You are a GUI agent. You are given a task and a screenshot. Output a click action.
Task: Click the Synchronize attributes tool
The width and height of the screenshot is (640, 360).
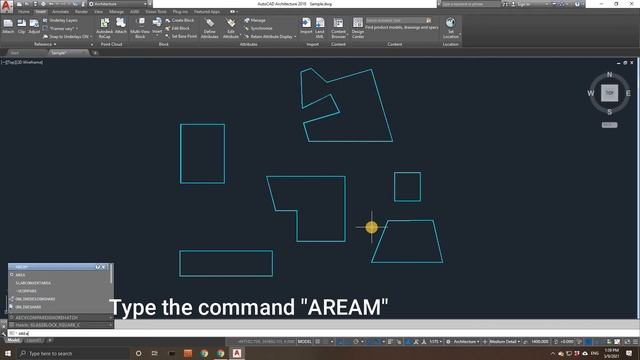click(258, 28)
